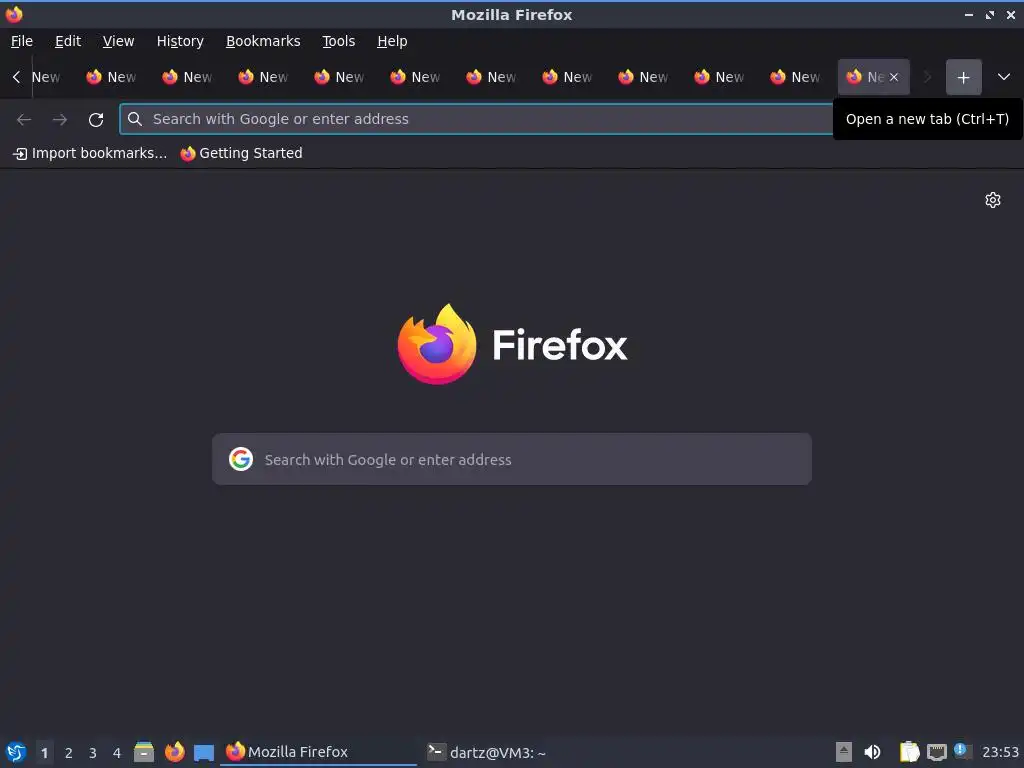Open the list all tabs chevron
The height and width of the screenshot is (768, 1024).
coord(1004,77)
